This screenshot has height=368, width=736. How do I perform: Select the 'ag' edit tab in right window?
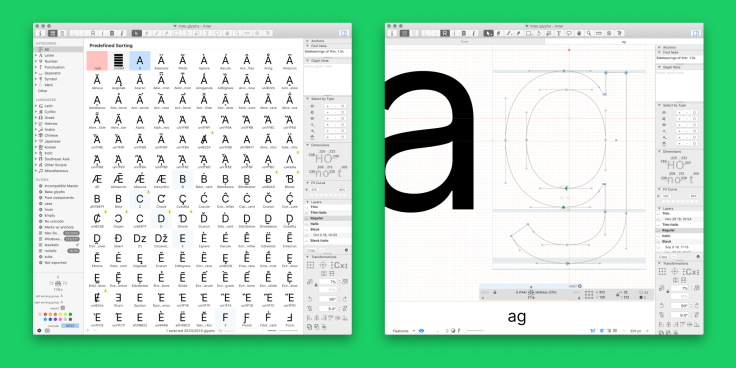point(624,41)
